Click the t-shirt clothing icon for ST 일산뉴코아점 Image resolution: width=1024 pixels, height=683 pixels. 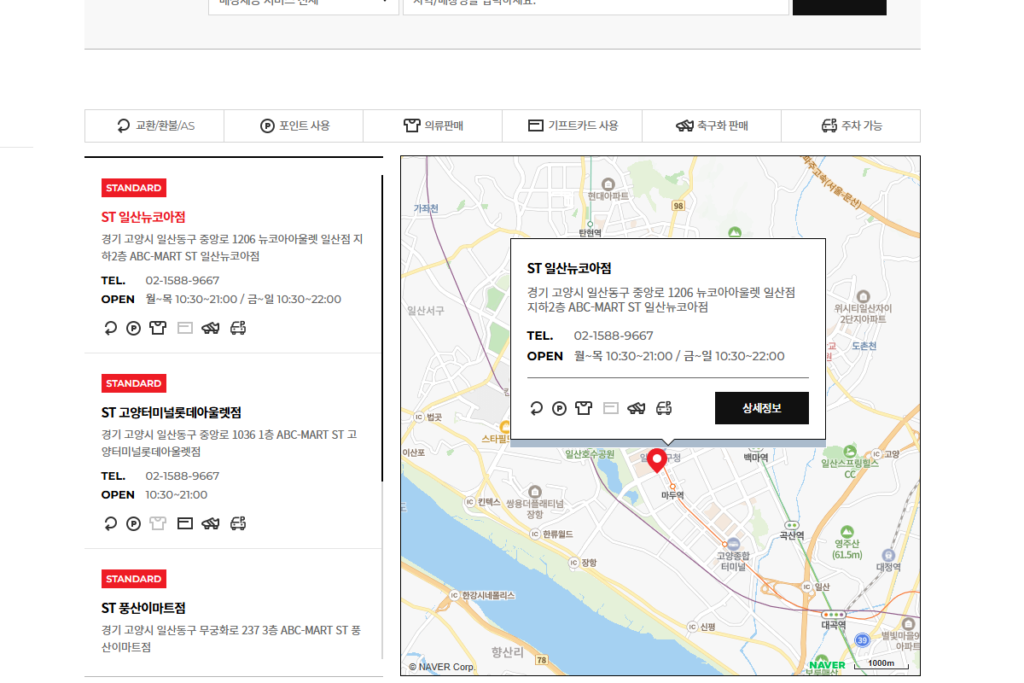tap(158, 327)
